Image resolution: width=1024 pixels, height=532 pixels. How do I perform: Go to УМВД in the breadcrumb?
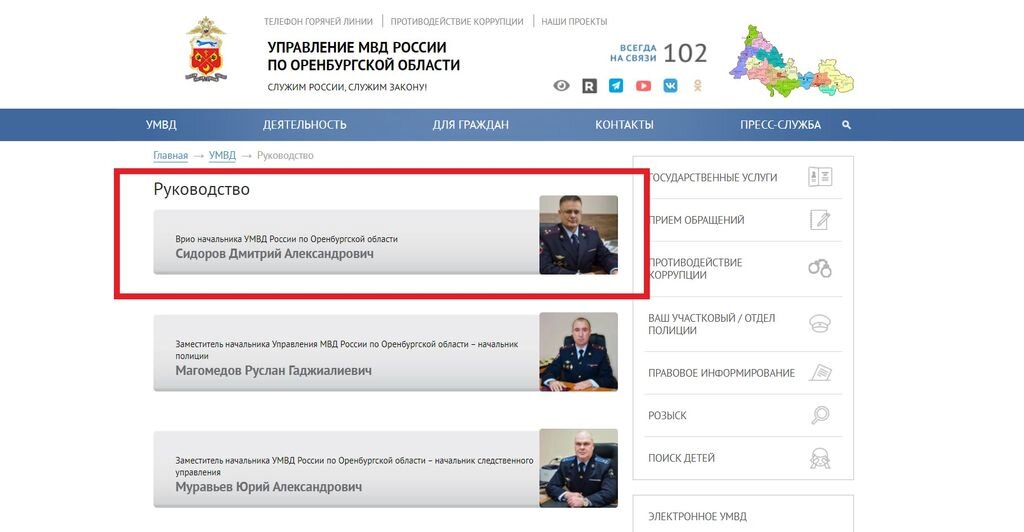pos(222,155)
